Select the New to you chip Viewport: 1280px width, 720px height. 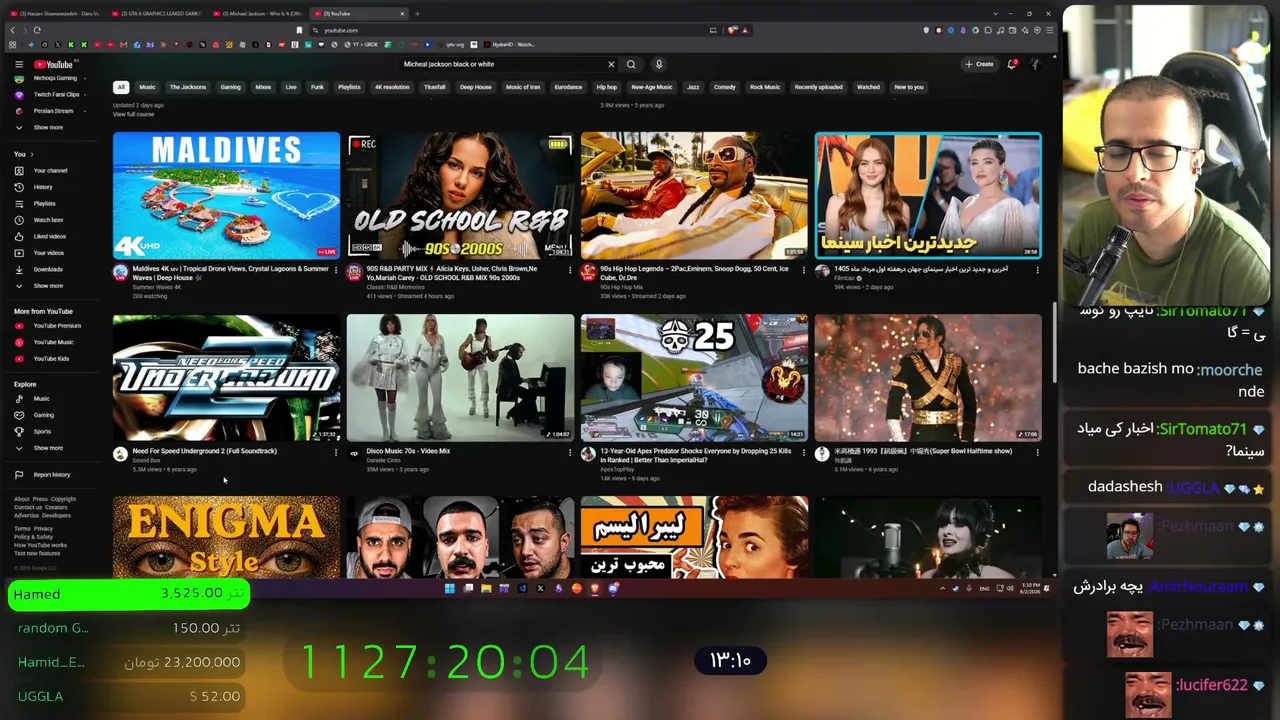pyautogui.click(x=908, y=87)
